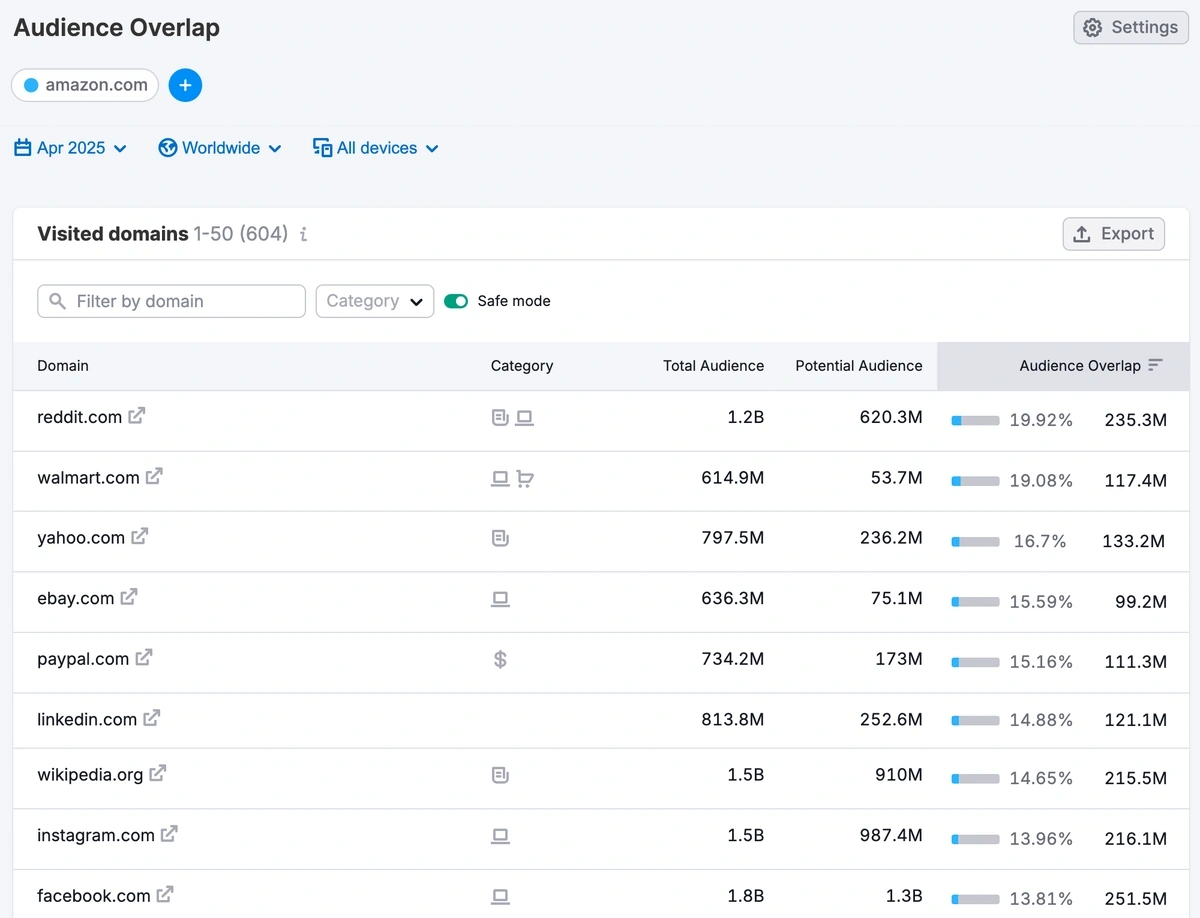Click walmart.com external link icon
Screen dimensions: 1200x918
point(154,477)
